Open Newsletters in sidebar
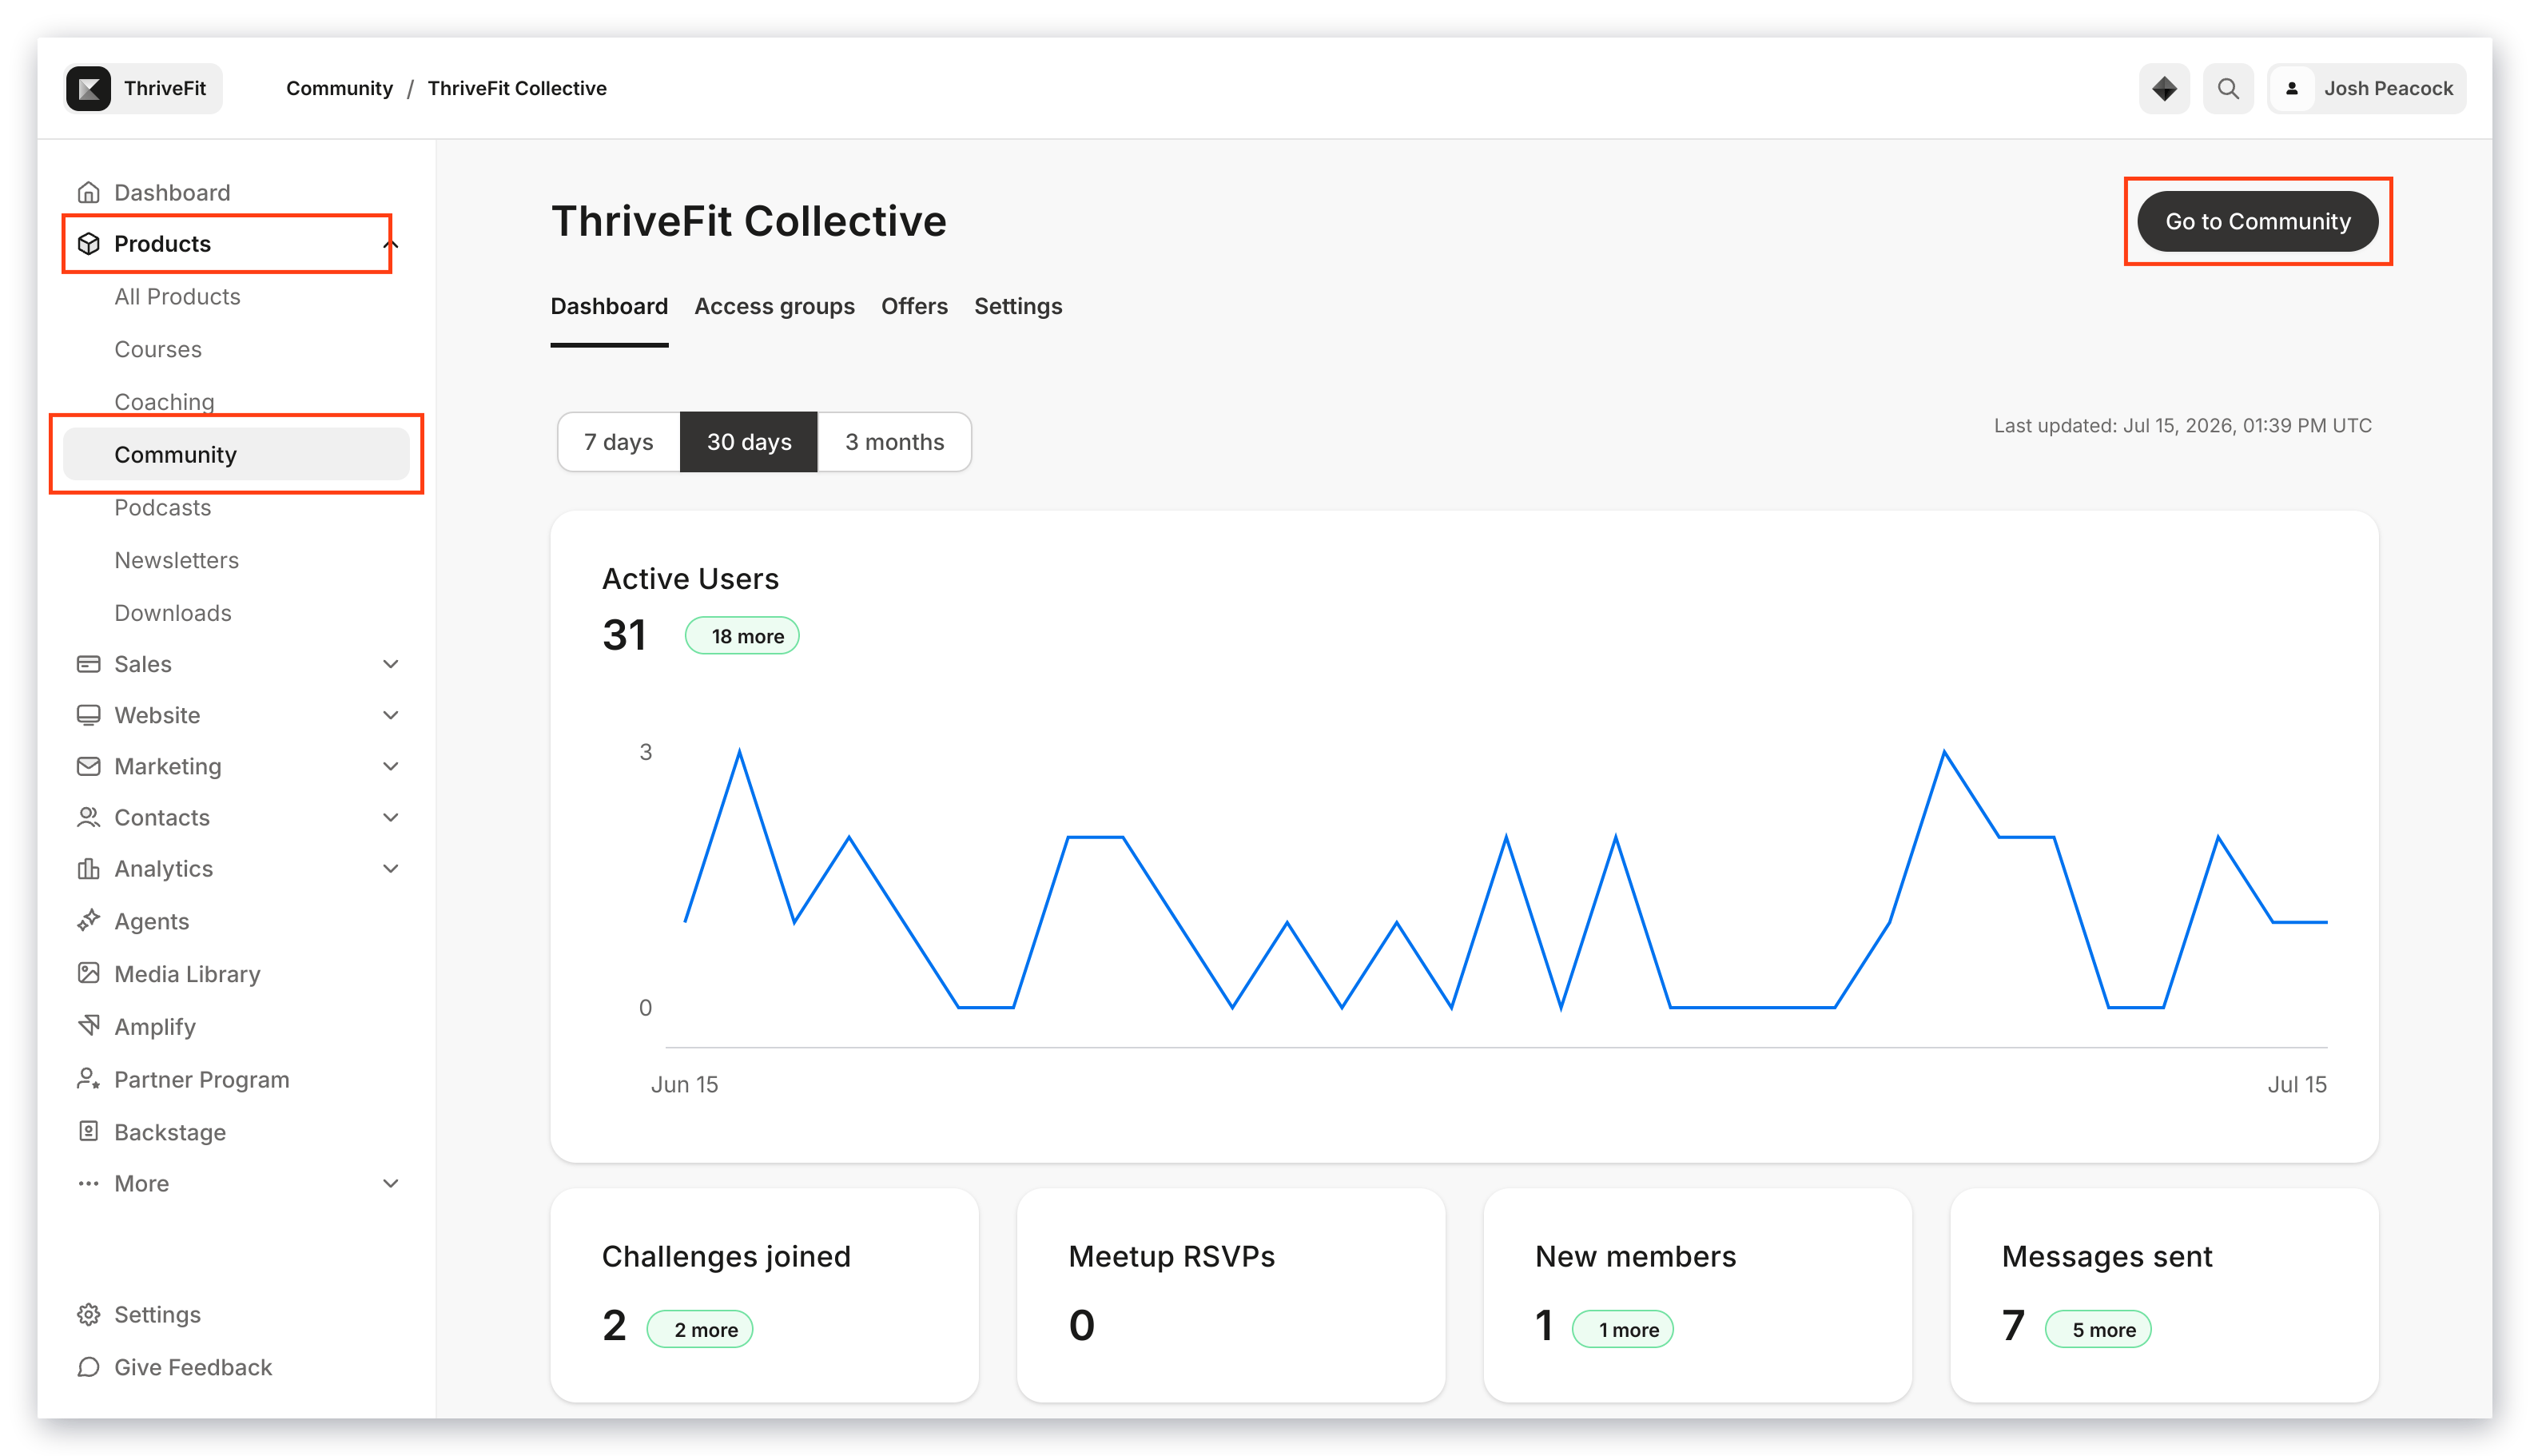This screenshot has width=2530, height=1456. 176,560
